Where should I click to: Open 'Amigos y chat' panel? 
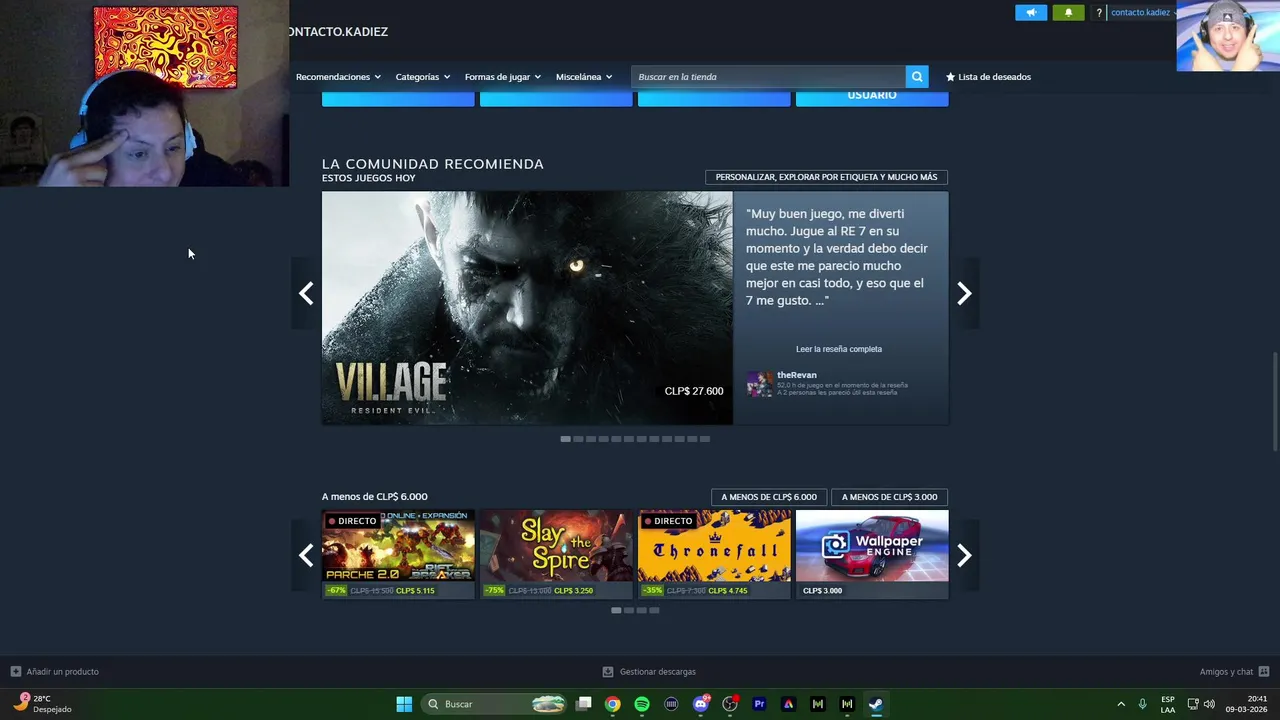pos(1234,672)
